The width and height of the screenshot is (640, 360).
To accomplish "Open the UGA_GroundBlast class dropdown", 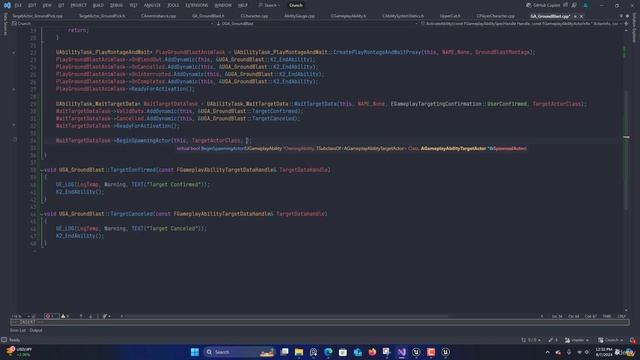I will pos(316,24).
